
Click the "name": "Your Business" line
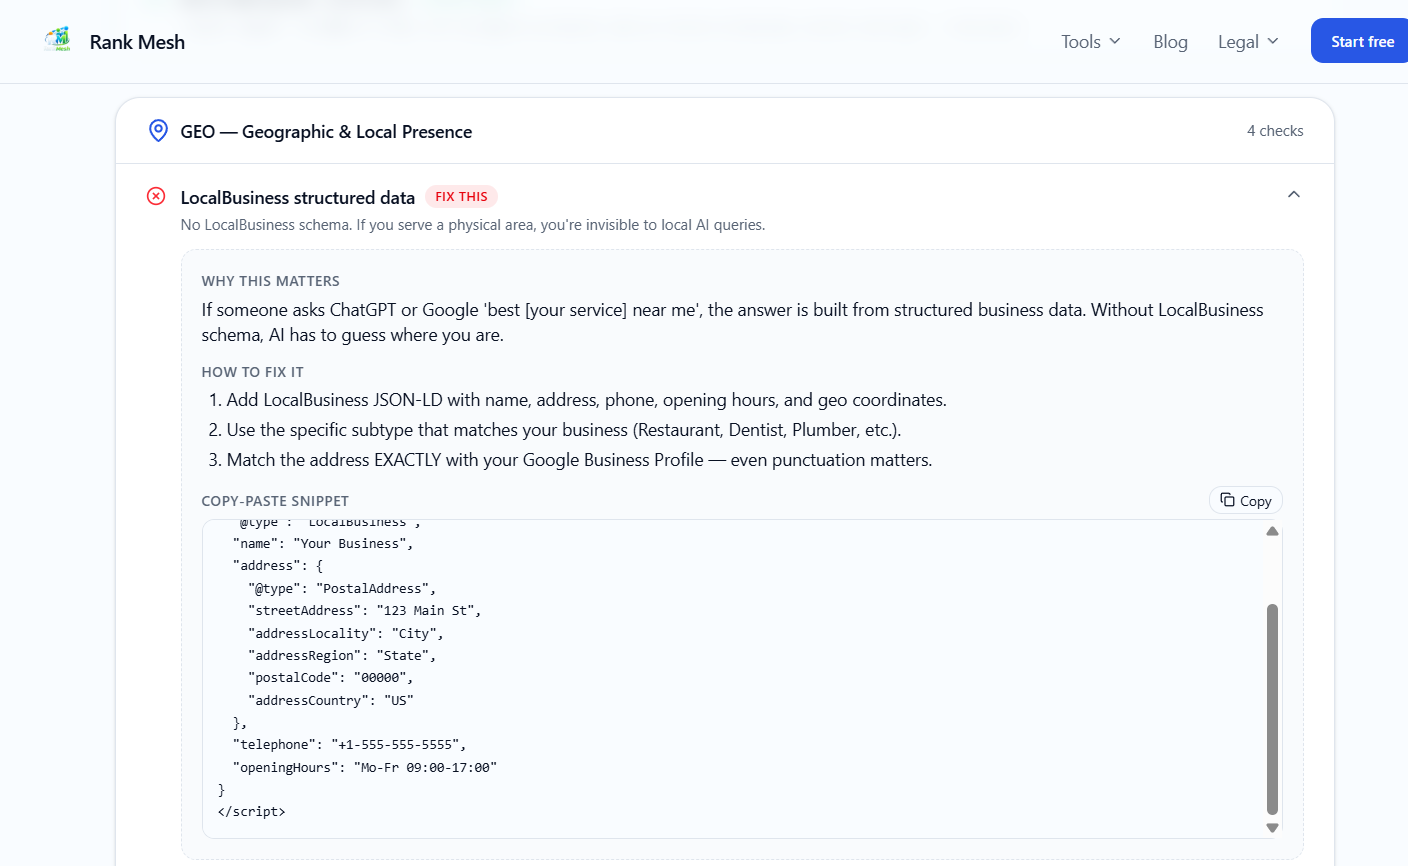[323, 544]
